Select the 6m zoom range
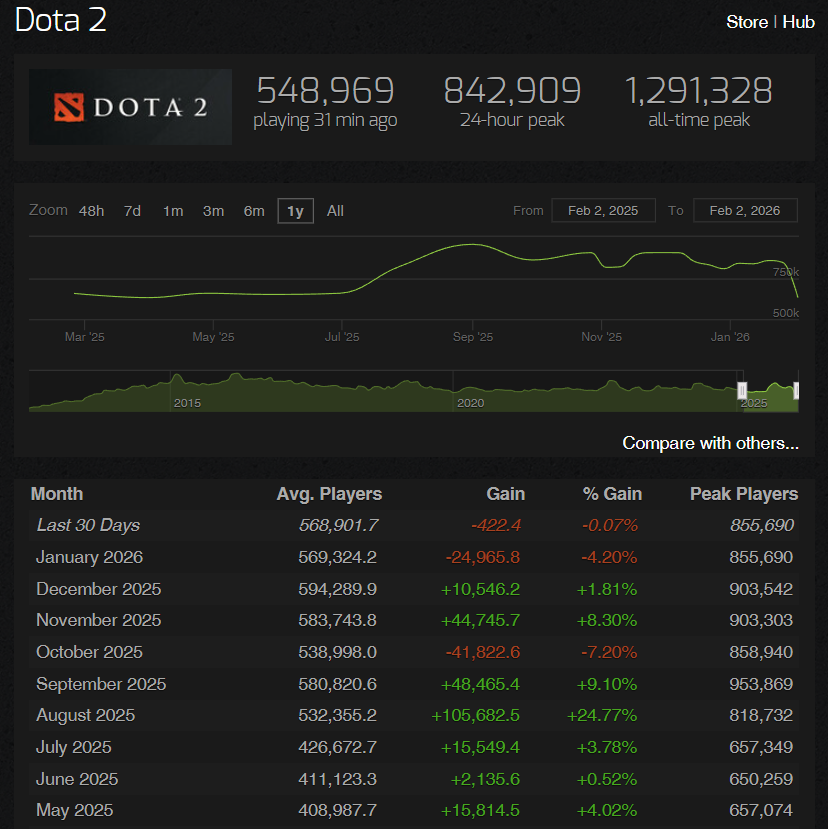 tap(253, 210)
